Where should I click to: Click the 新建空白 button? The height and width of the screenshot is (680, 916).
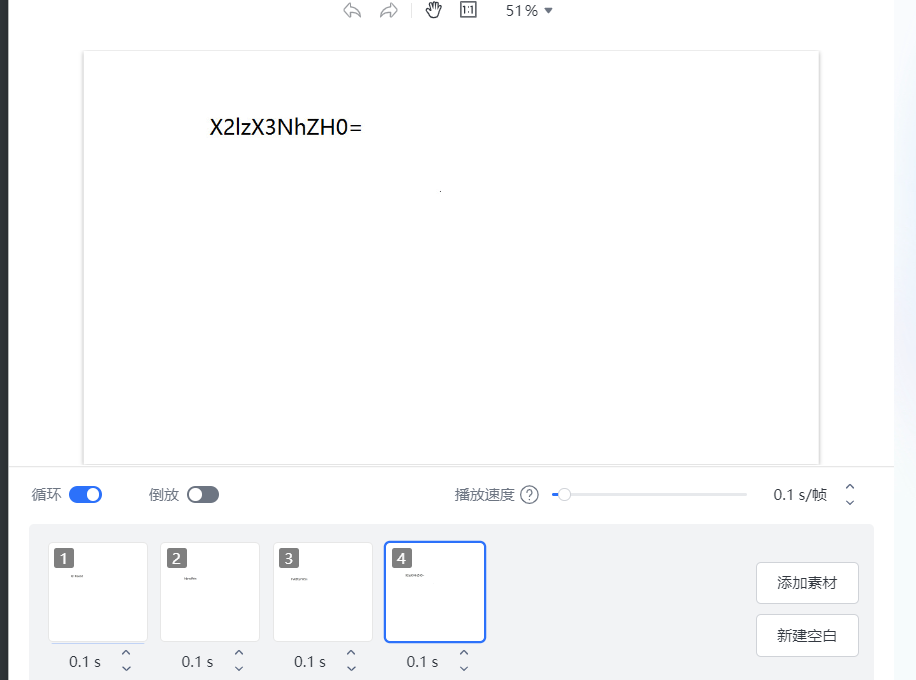(807, 636)
